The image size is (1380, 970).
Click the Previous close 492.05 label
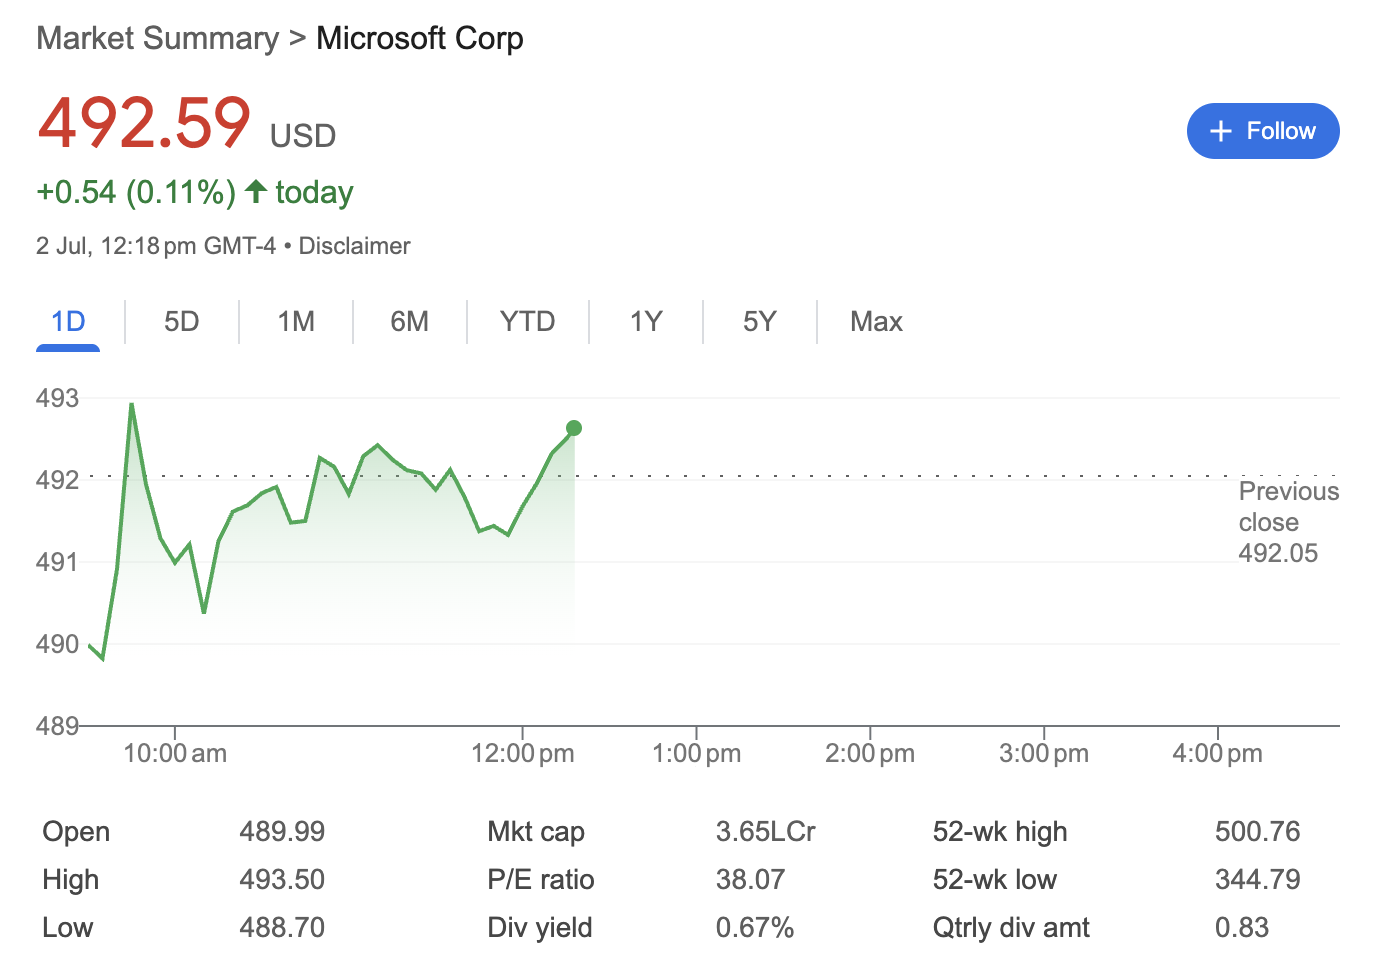coord(1288,522)
